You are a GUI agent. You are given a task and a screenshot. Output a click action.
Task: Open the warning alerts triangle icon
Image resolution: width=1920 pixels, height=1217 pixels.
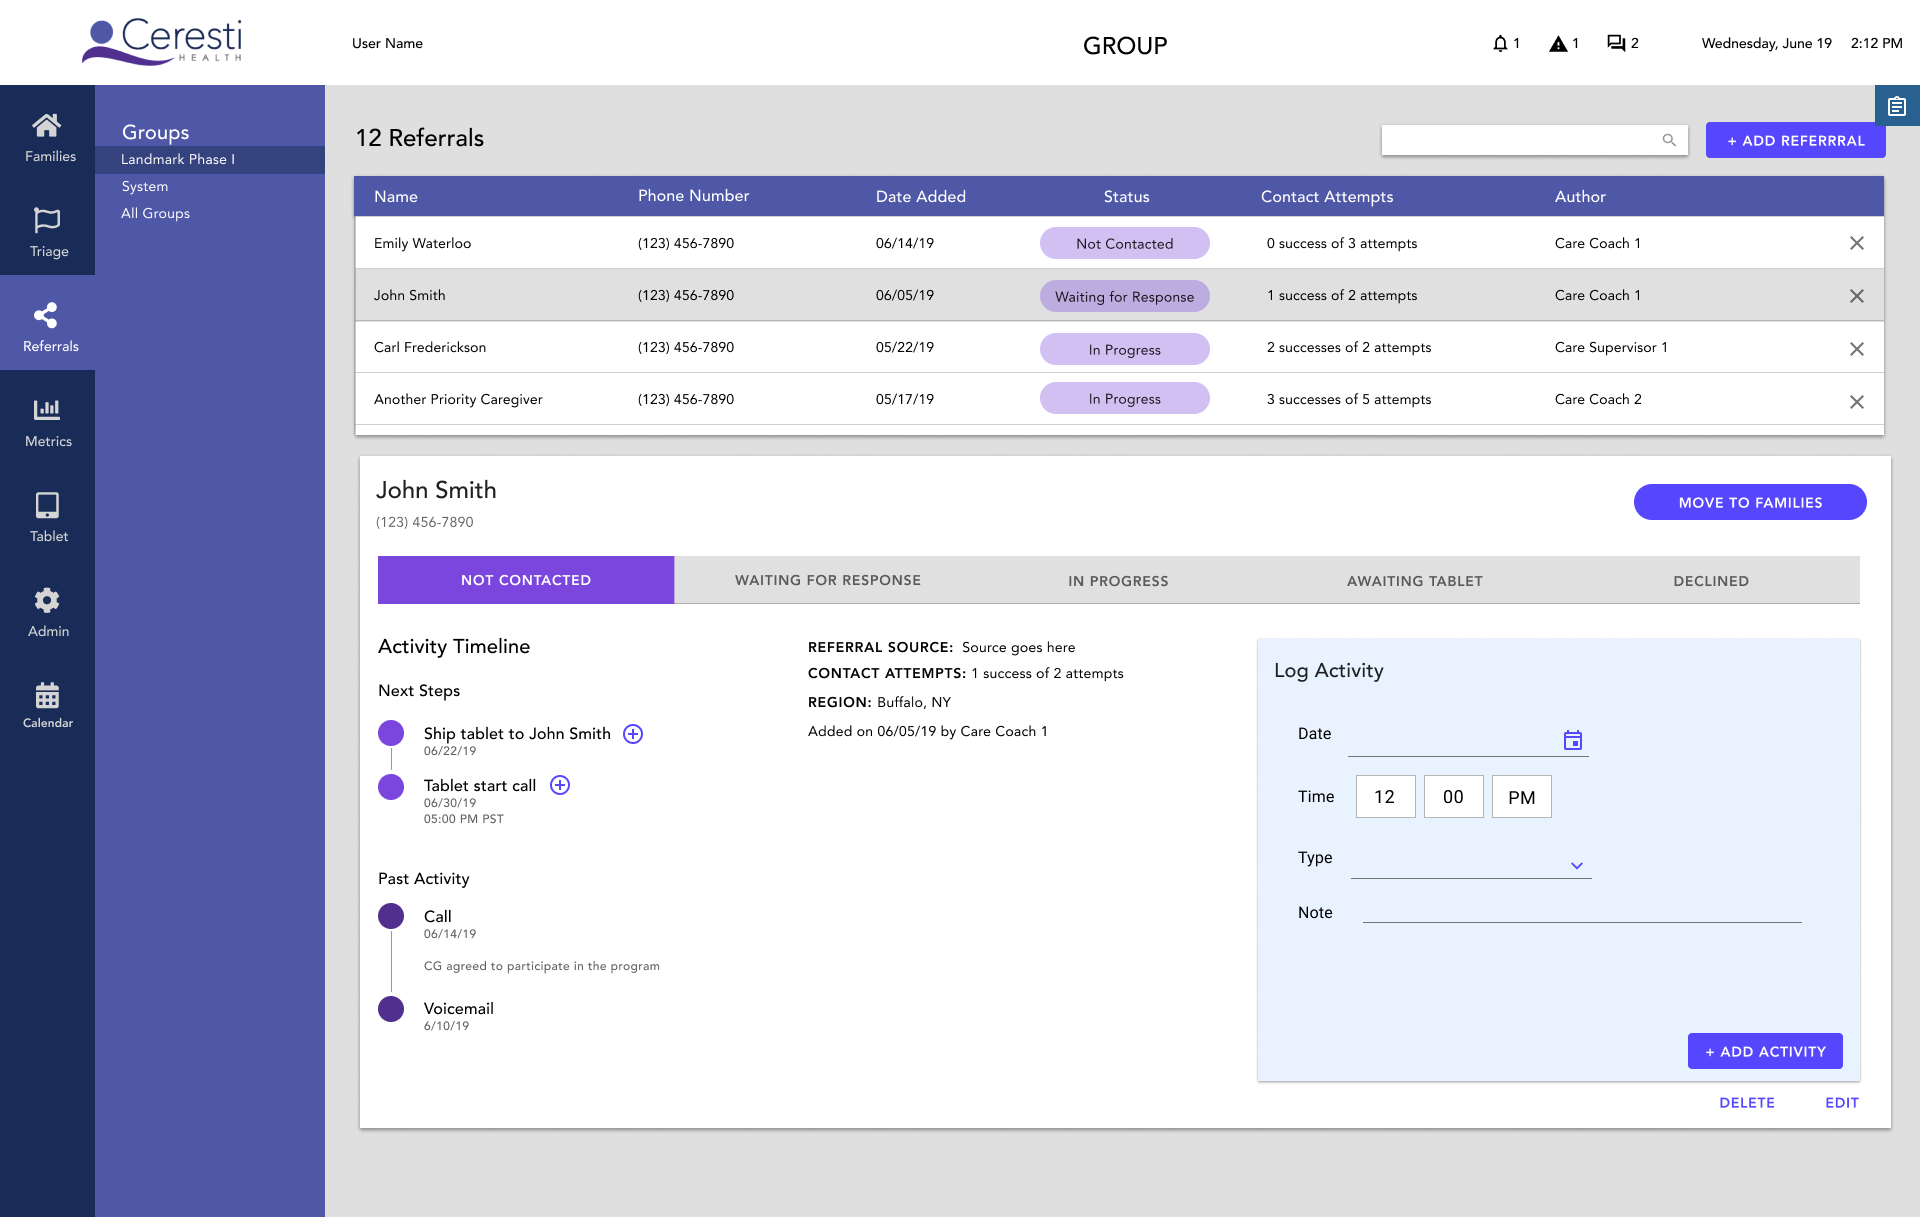[x=1558, y=43]
